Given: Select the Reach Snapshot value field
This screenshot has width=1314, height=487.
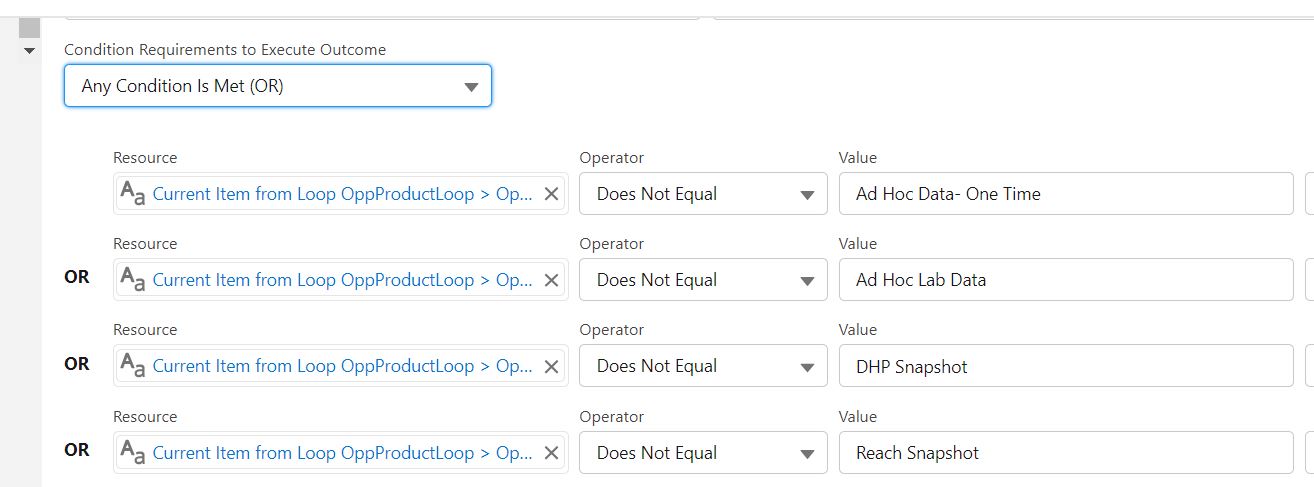Looking at the screenshot, I should pyautogui.click(x=1065, y=453).
